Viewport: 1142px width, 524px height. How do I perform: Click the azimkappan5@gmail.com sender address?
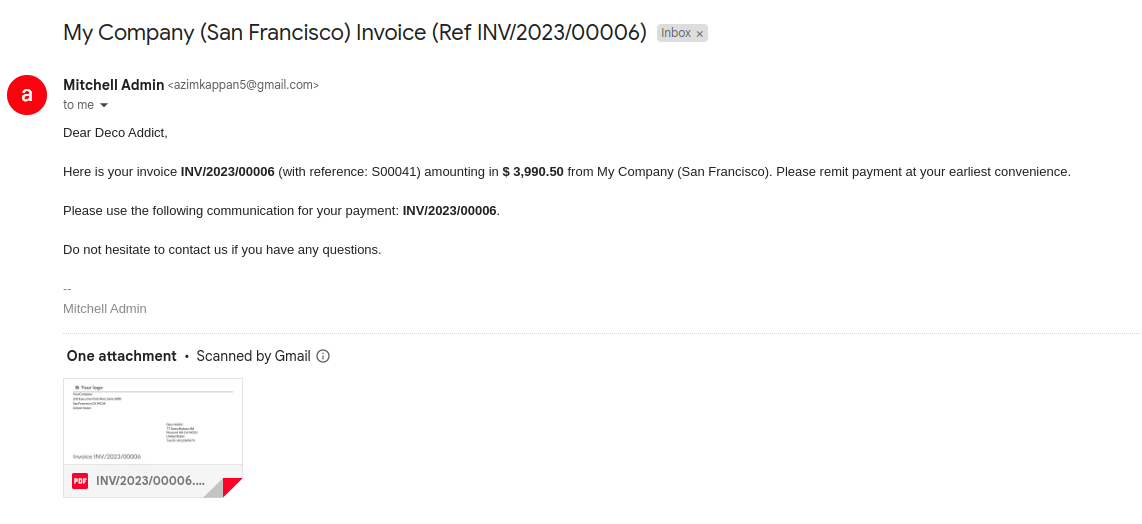[x=243, y=86]
